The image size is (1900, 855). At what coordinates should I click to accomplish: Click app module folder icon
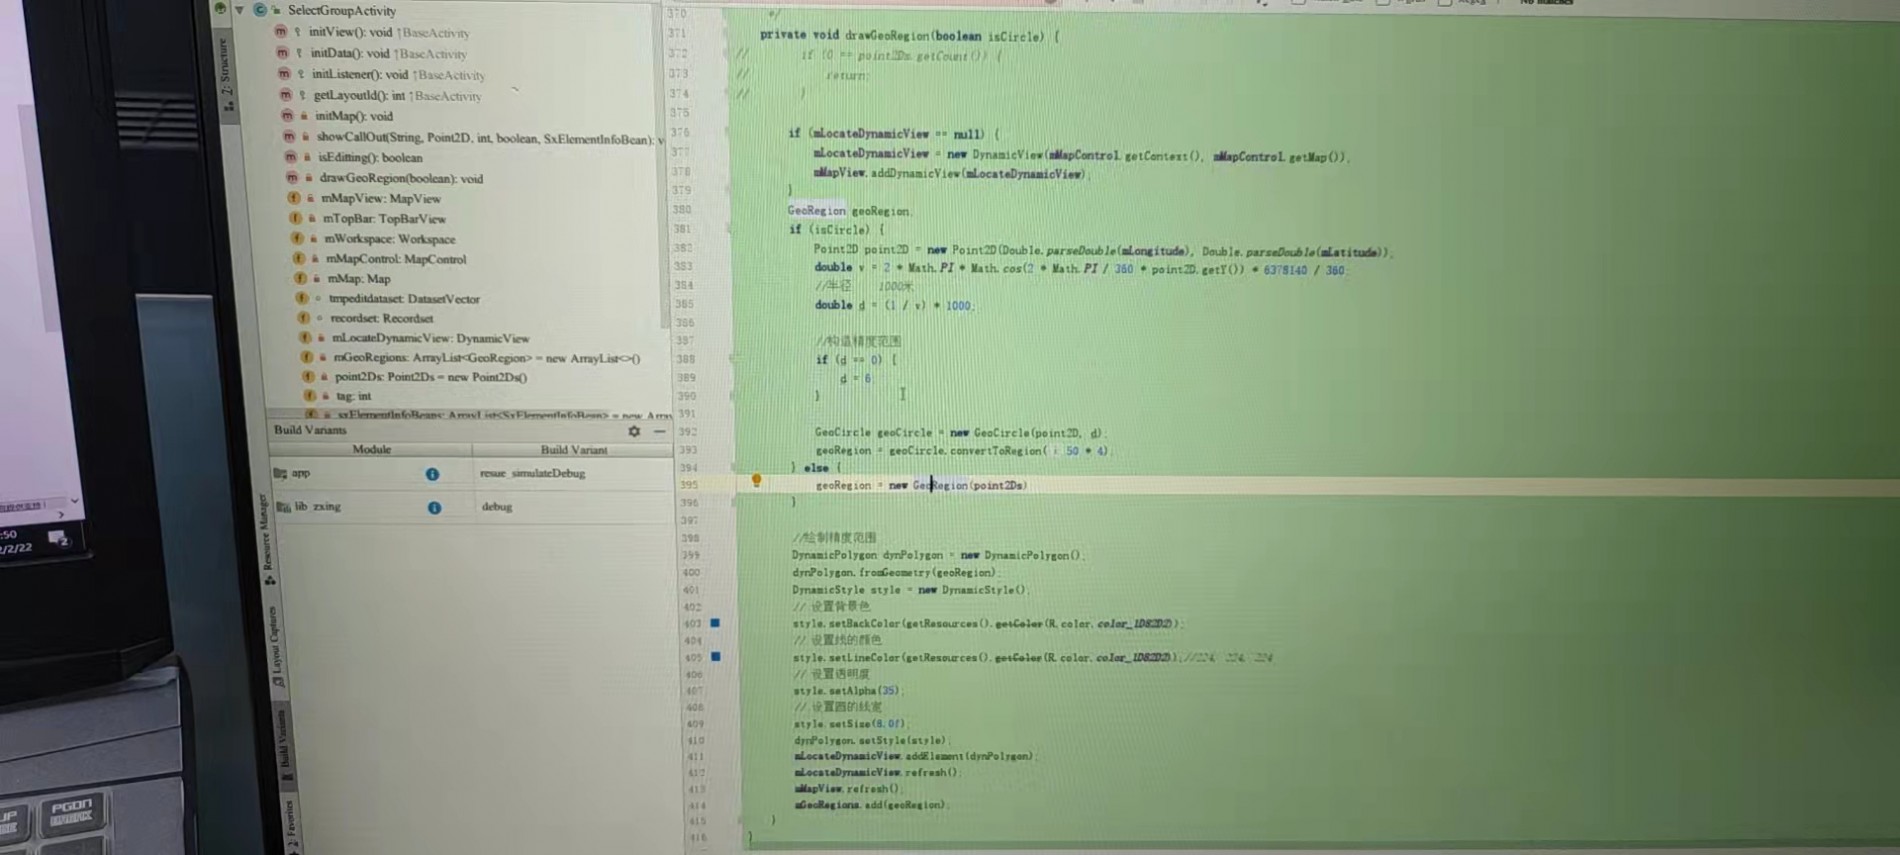pyautogui.click(x=280, y=473)
